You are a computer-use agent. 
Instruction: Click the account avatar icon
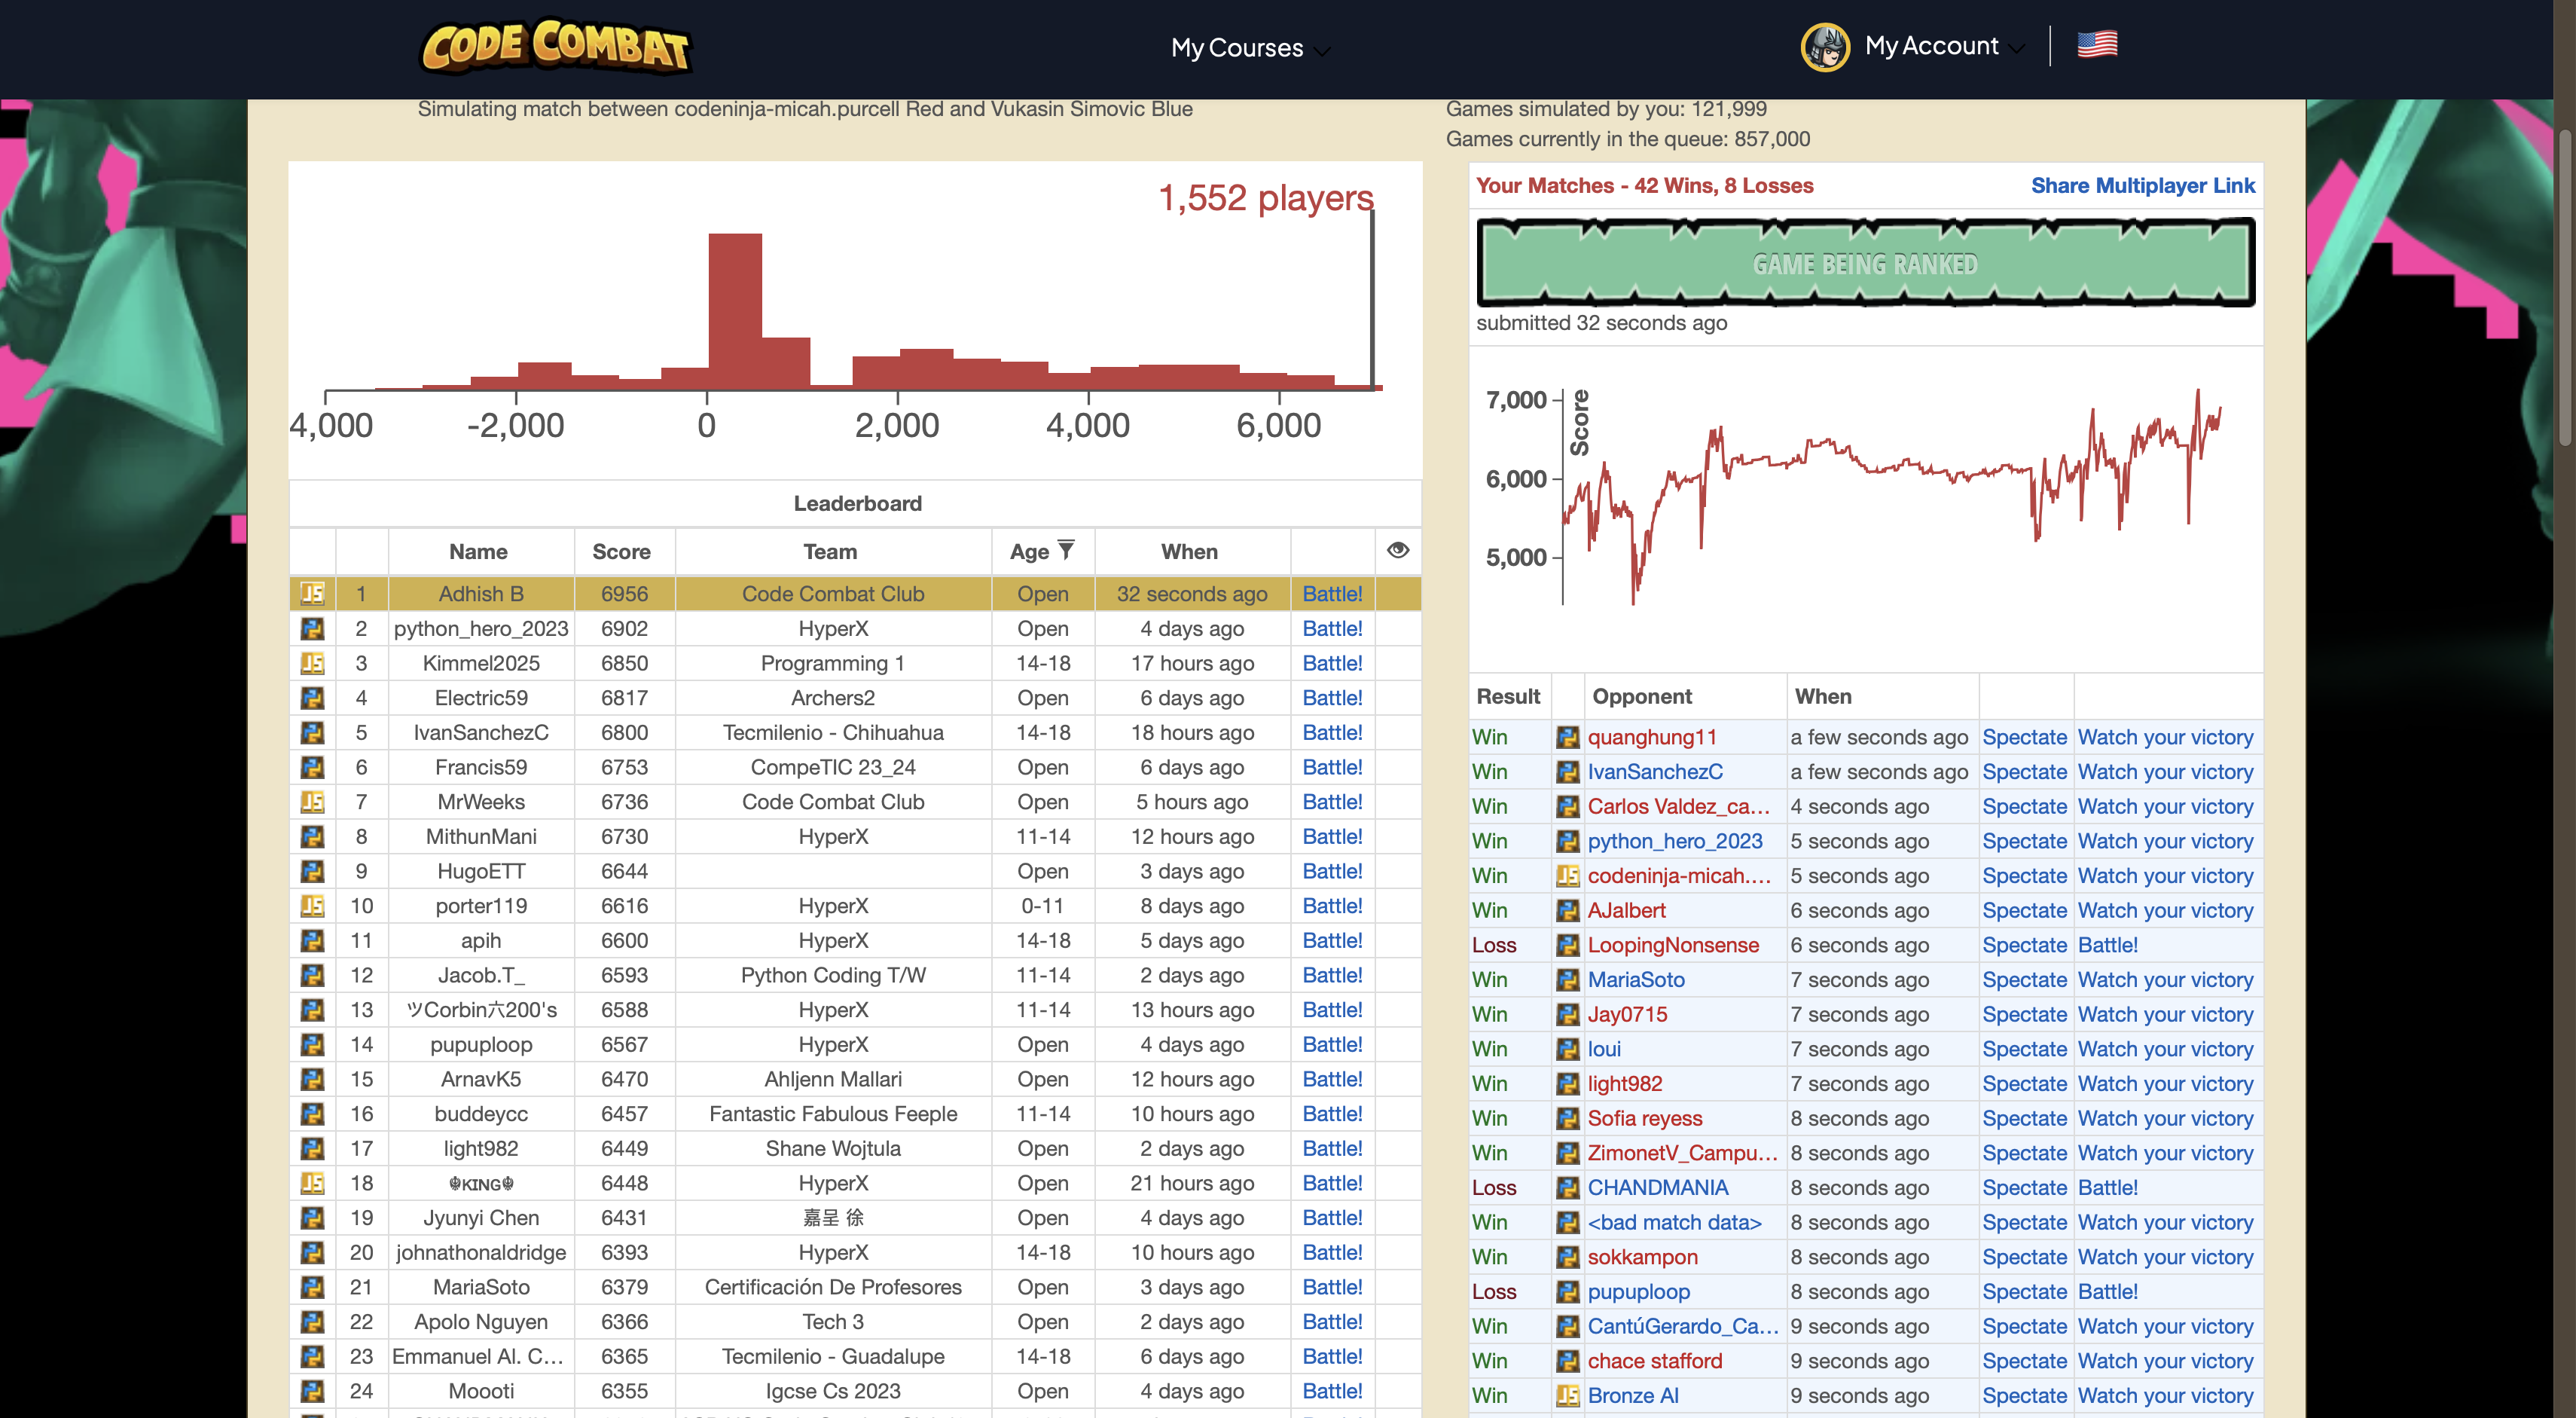coord(1824,46)
